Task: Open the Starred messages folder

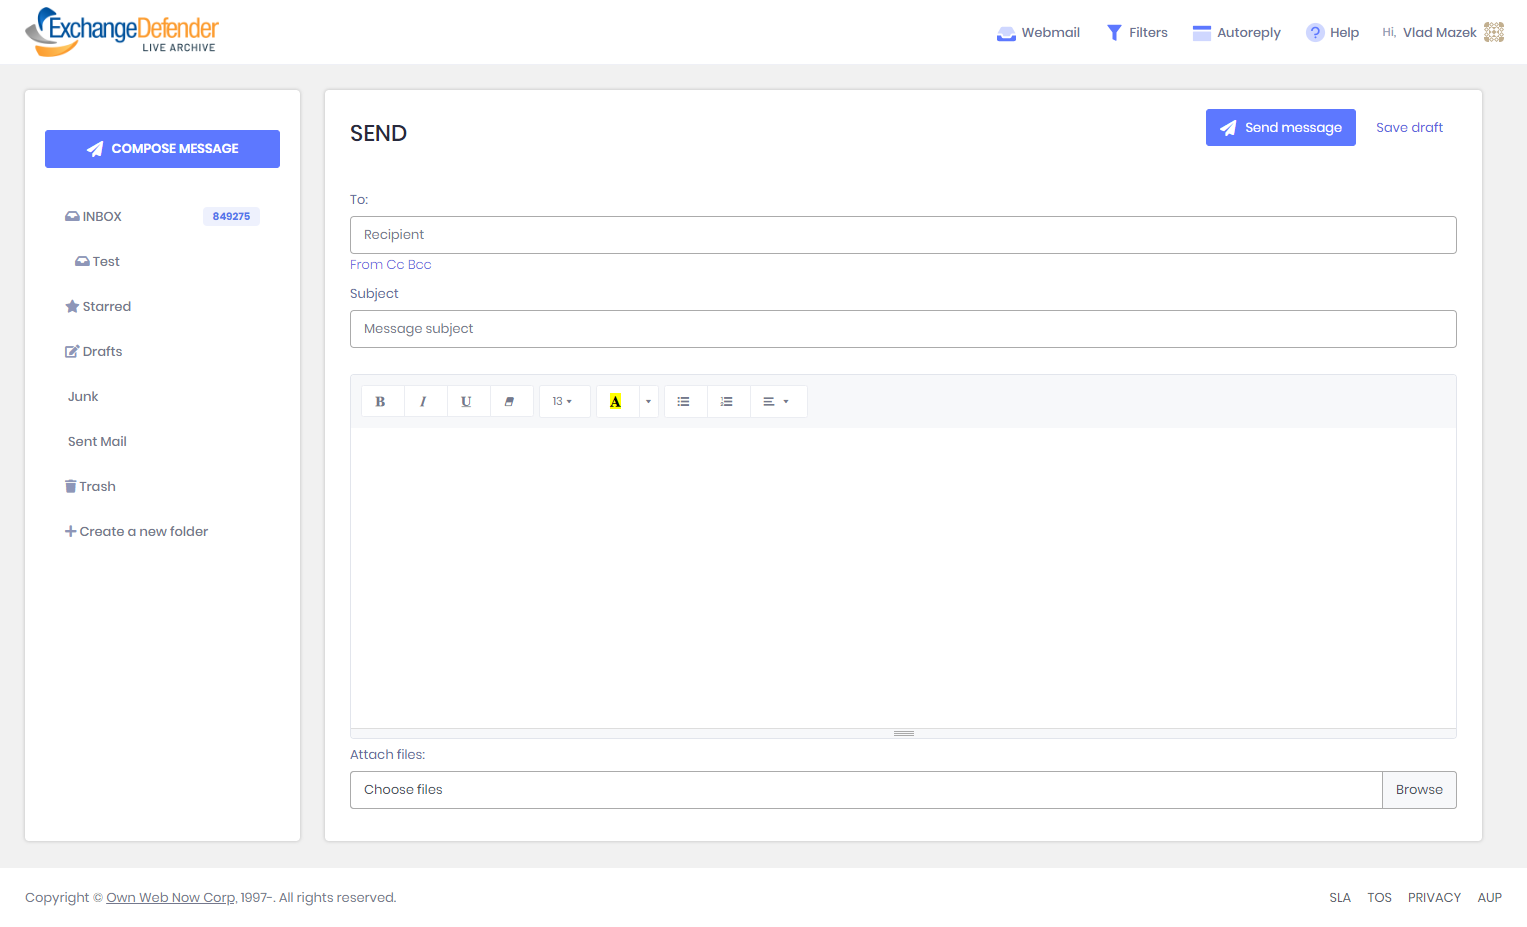Action: click(x=106, y=306)
